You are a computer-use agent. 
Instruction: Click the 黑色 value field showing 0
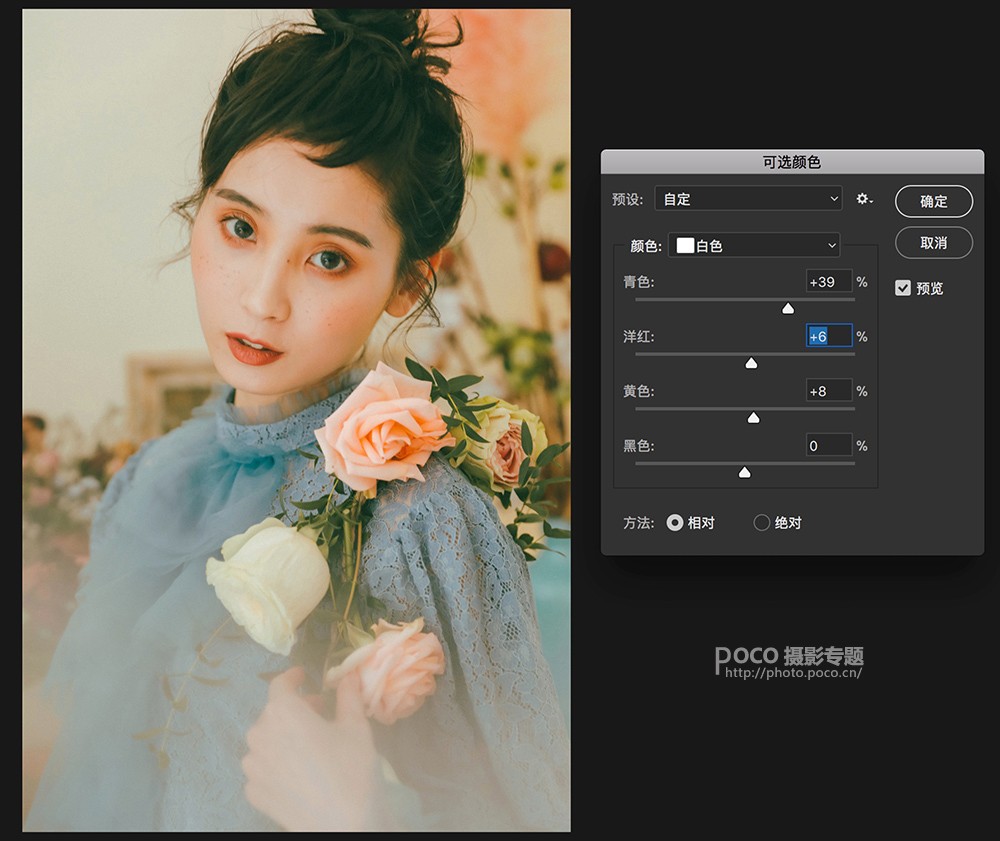point(828,446)
